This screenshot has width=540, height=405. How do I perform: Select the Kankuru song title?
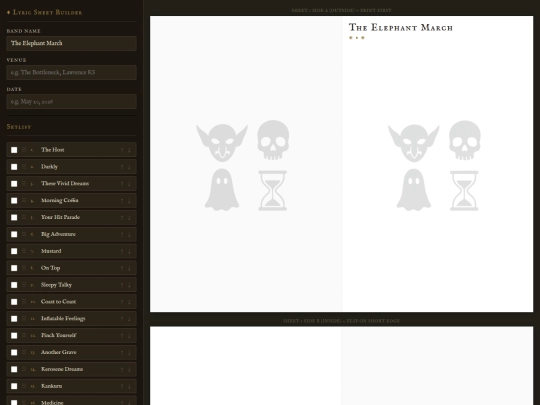[52, 386]
